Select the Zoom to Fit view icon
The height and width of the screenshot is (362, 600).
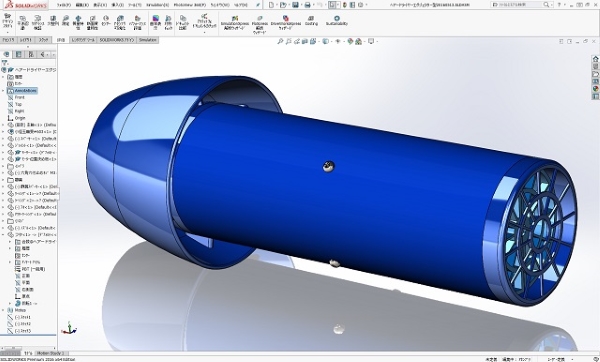(x=280, y=41)
